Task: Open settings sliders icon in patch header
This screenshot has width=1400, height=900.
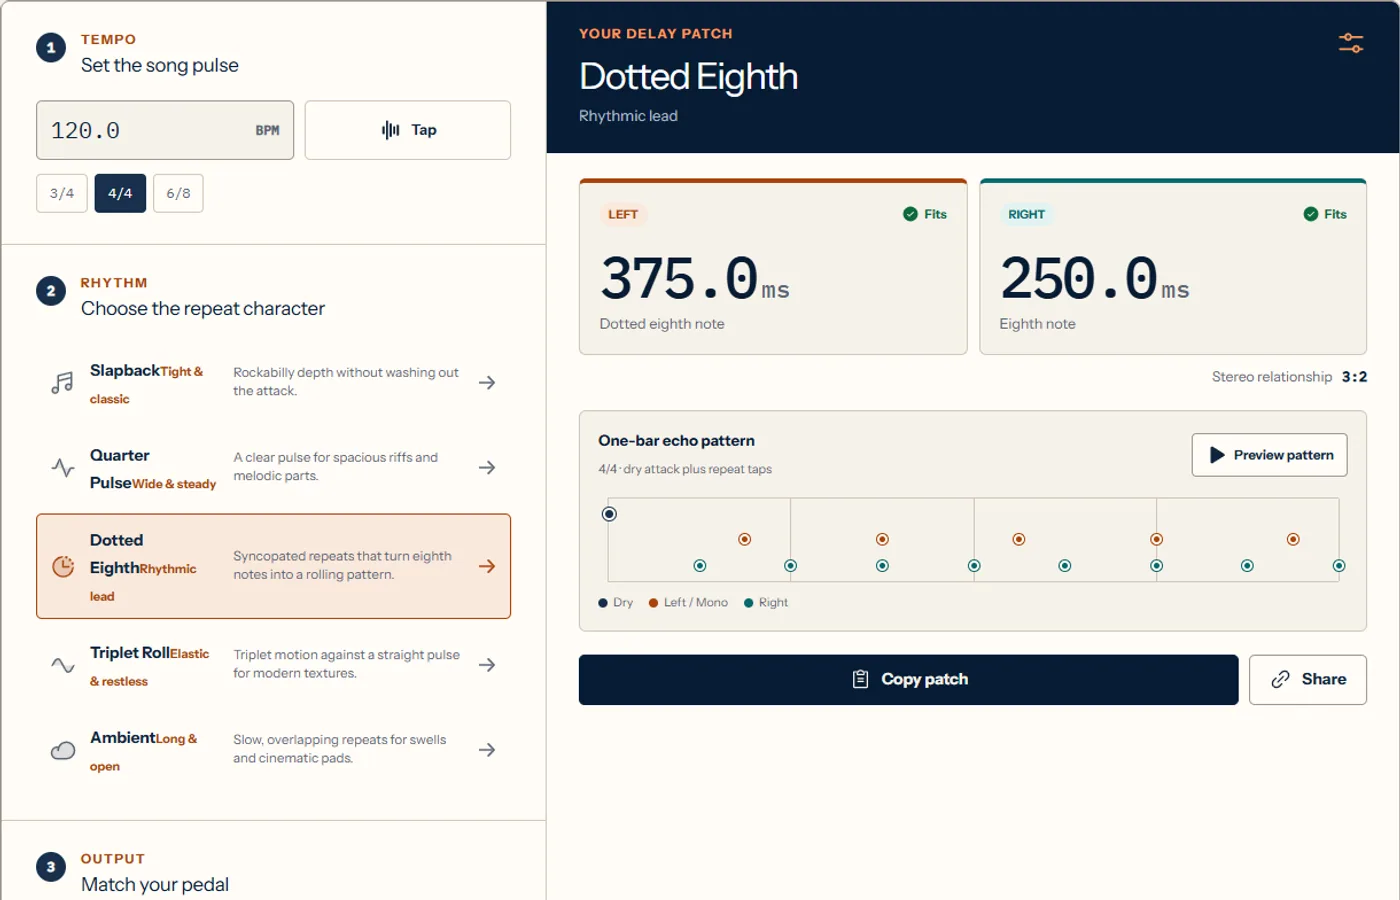Action: coord(1351,43)
